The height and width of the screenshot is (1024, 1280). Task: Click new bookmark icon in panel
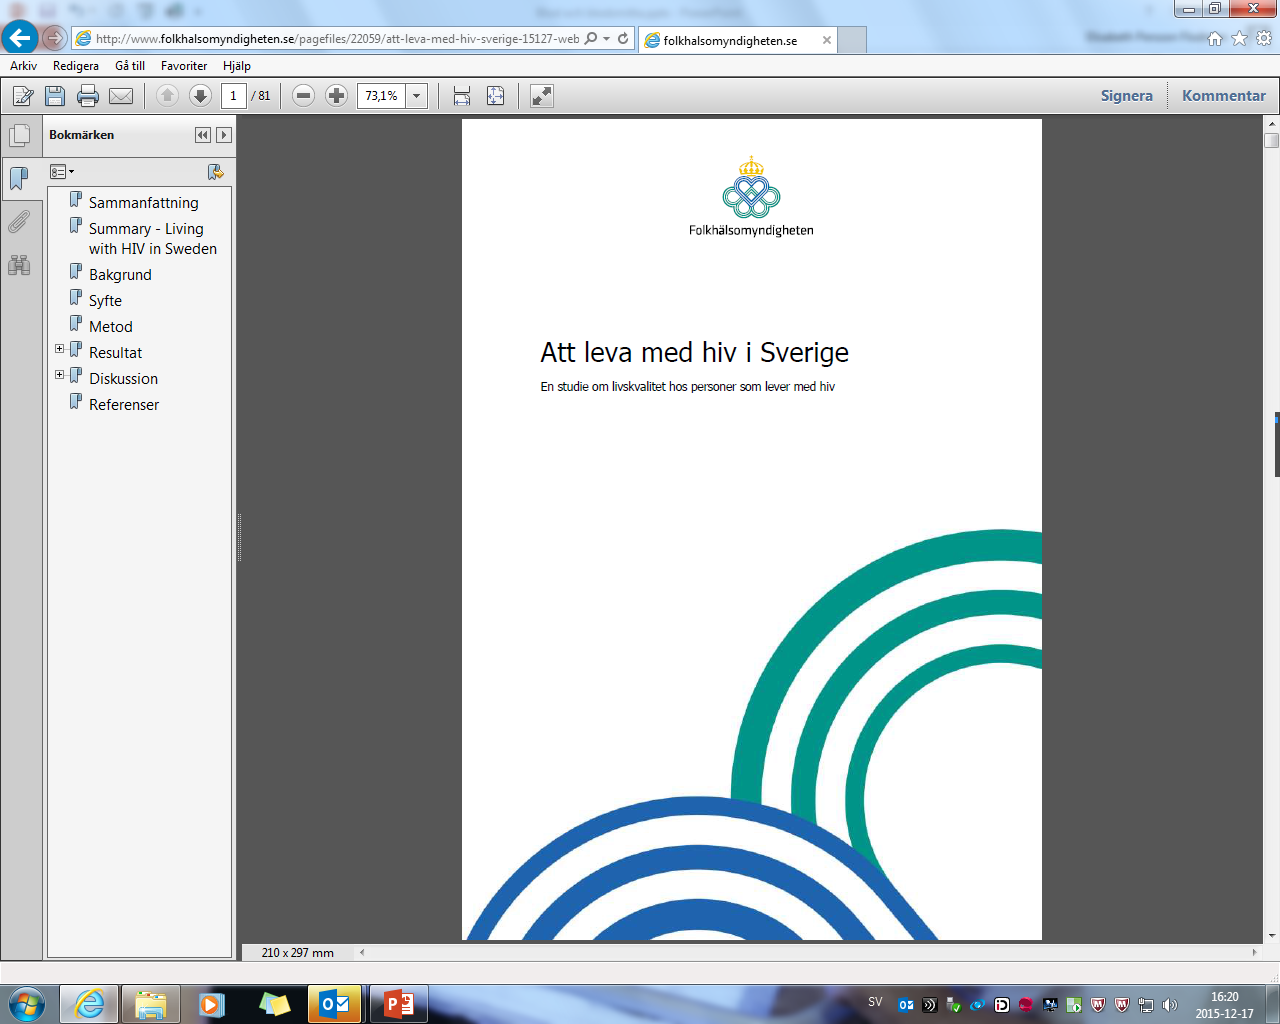215,172
